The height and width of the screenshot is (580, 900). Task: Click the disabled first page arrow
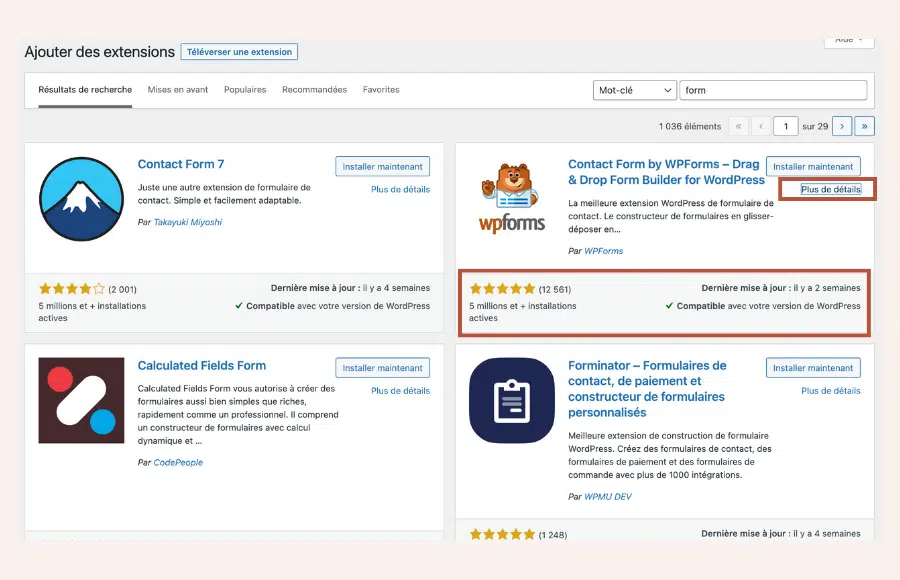tap(739, 126)
